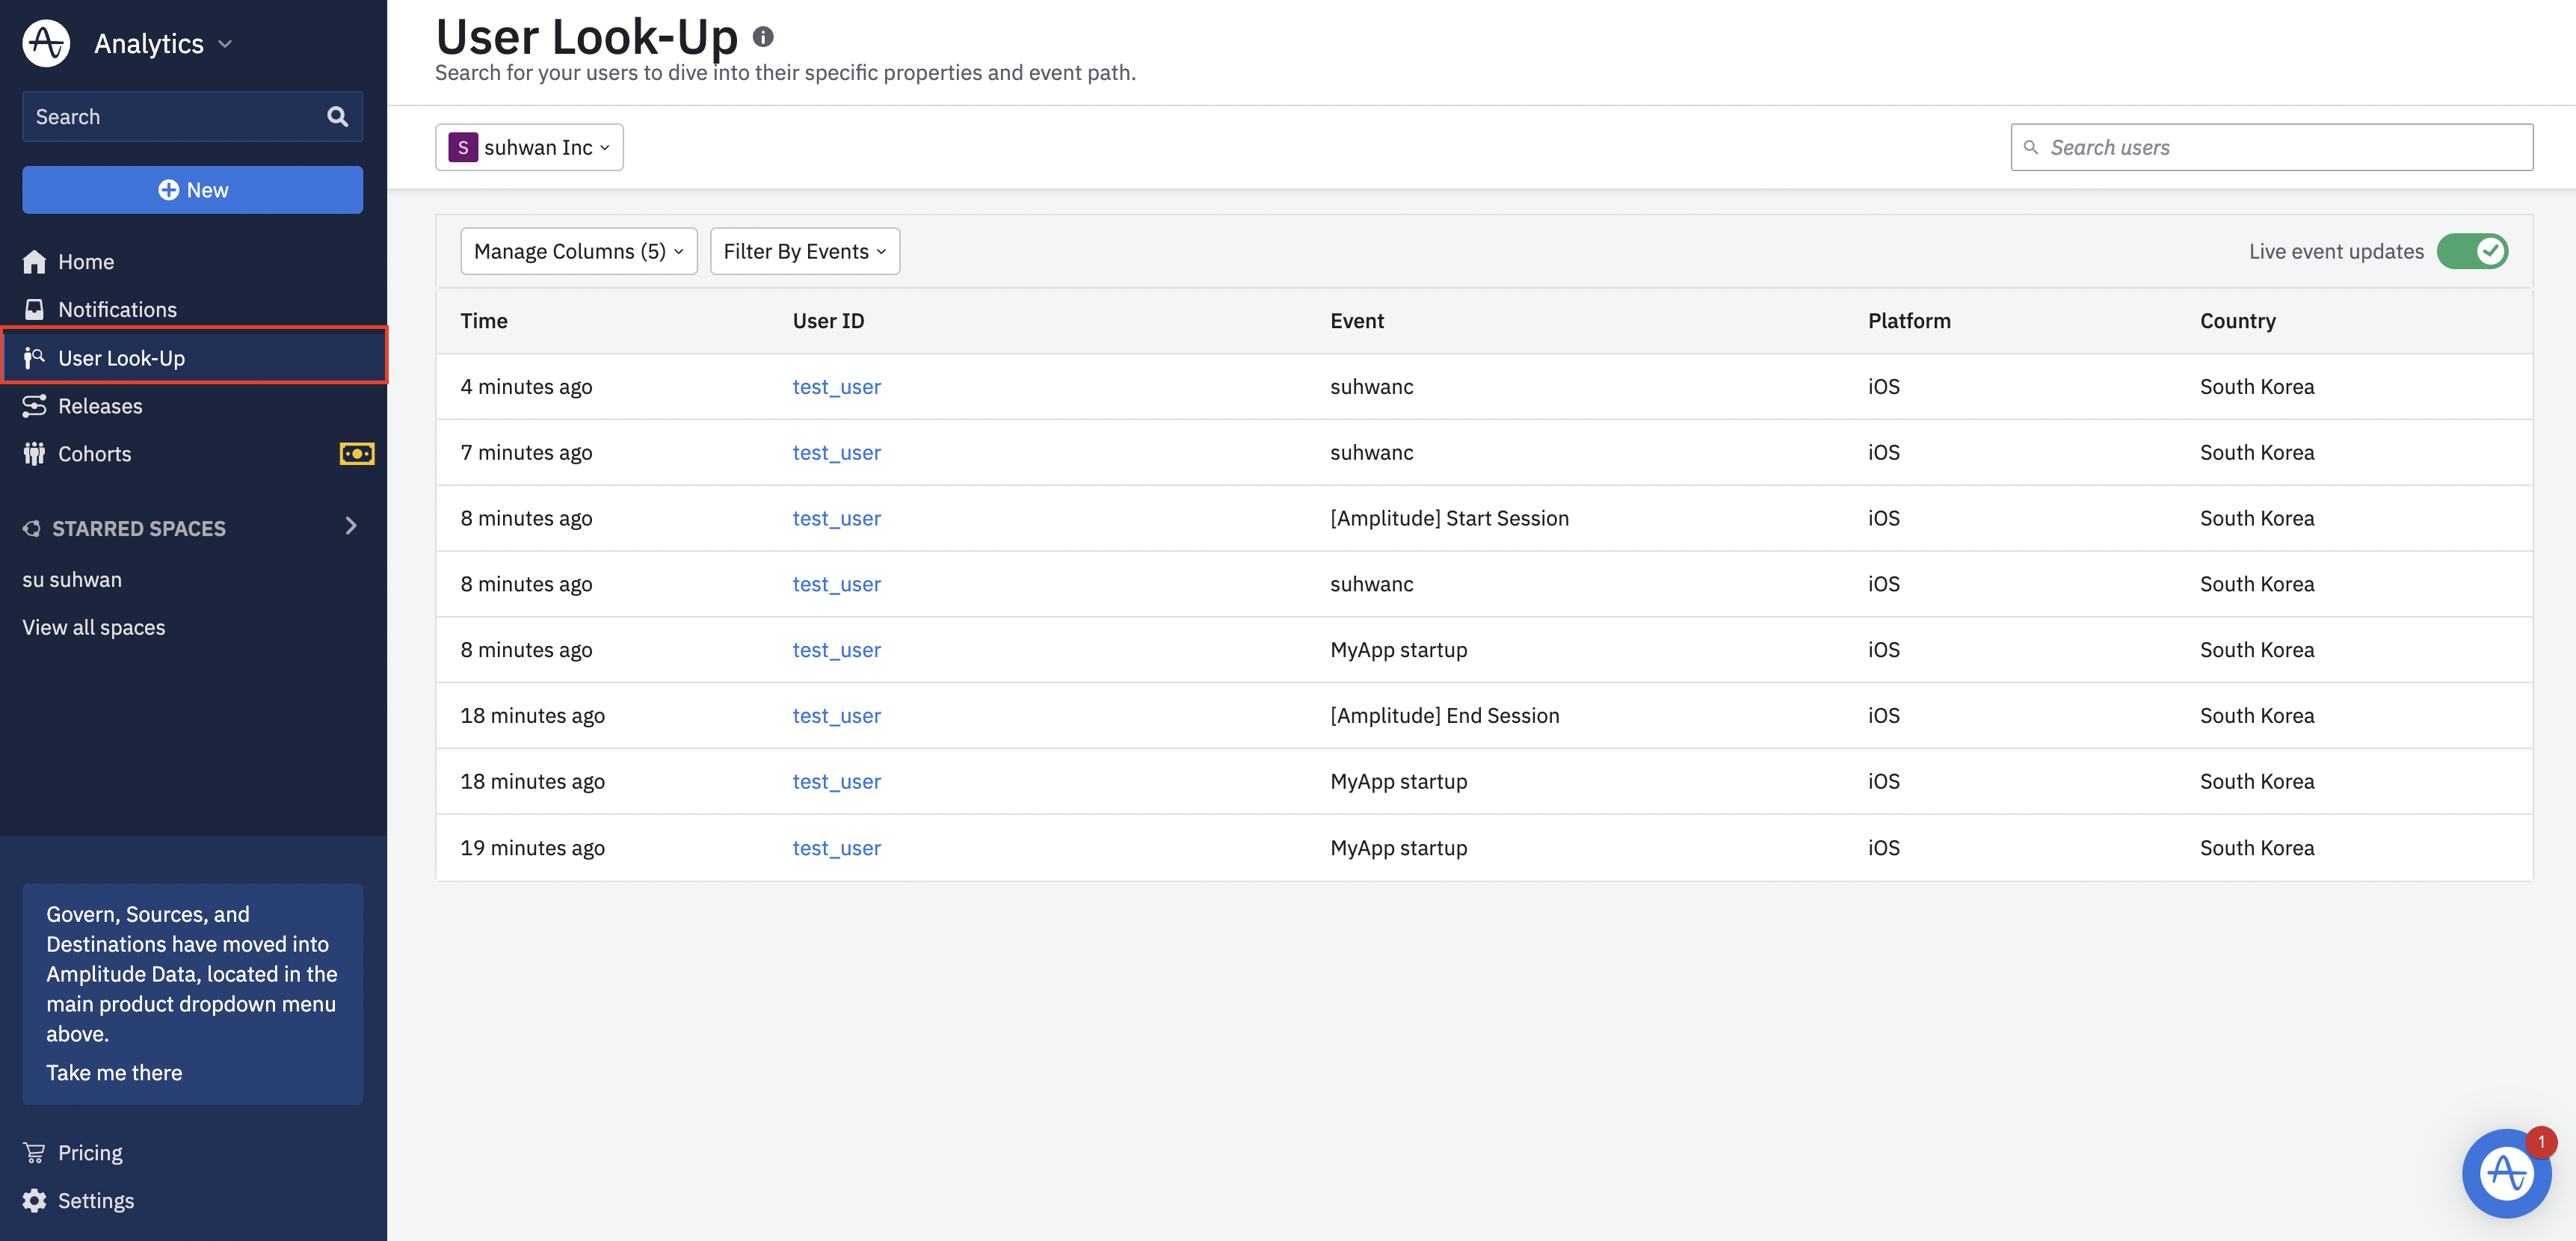
Task: Click the Settings gear icon
Action: pos(35,1200)
